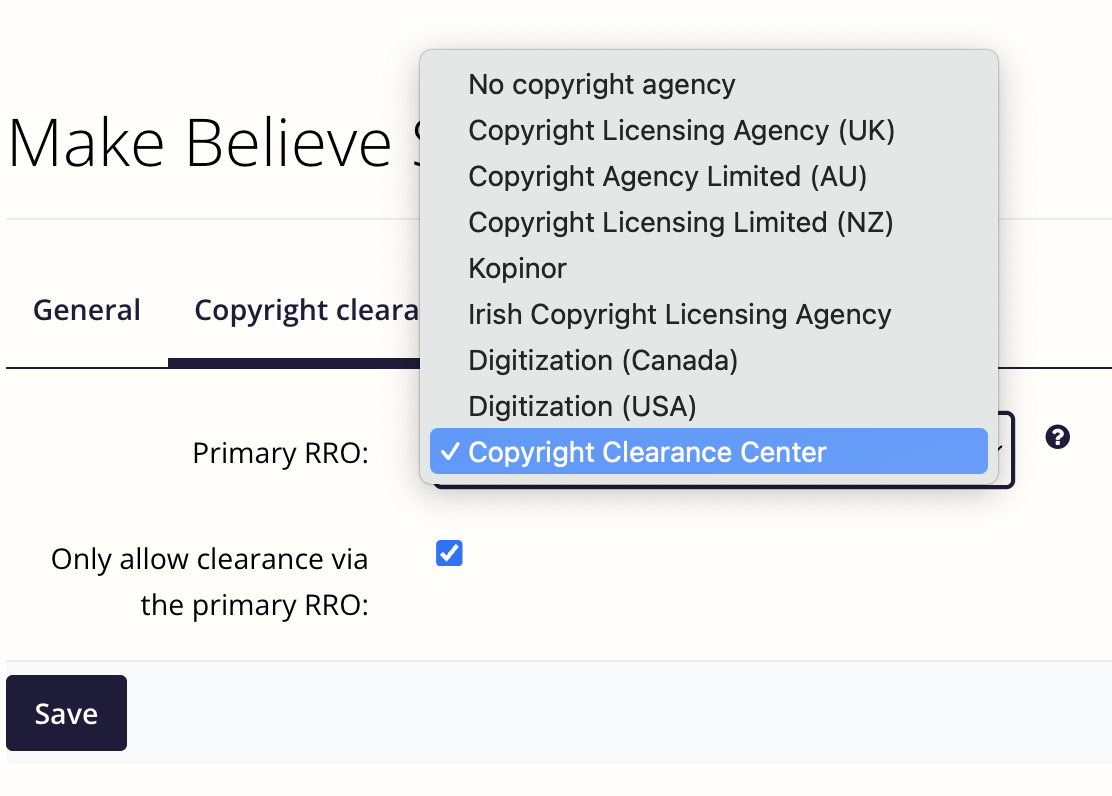The height and width of the screenshot is (796, 1112).
Task: Pick Digitization (Canada) option
Action: [x=708, y=360]
